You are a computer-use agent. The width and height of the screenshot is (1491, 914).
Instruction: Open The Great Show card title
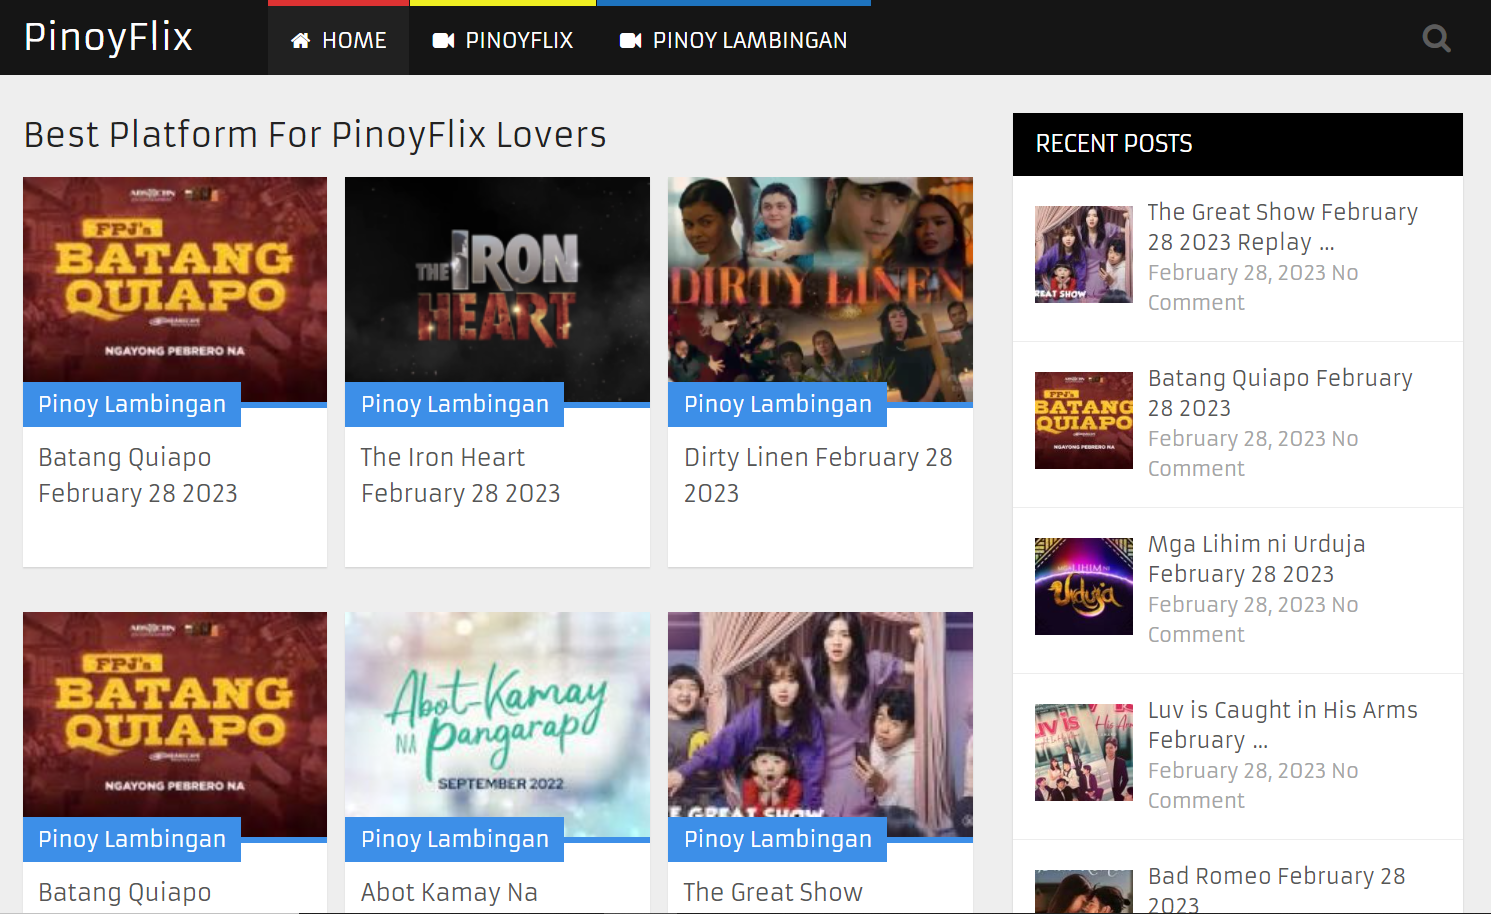(773, 892)
